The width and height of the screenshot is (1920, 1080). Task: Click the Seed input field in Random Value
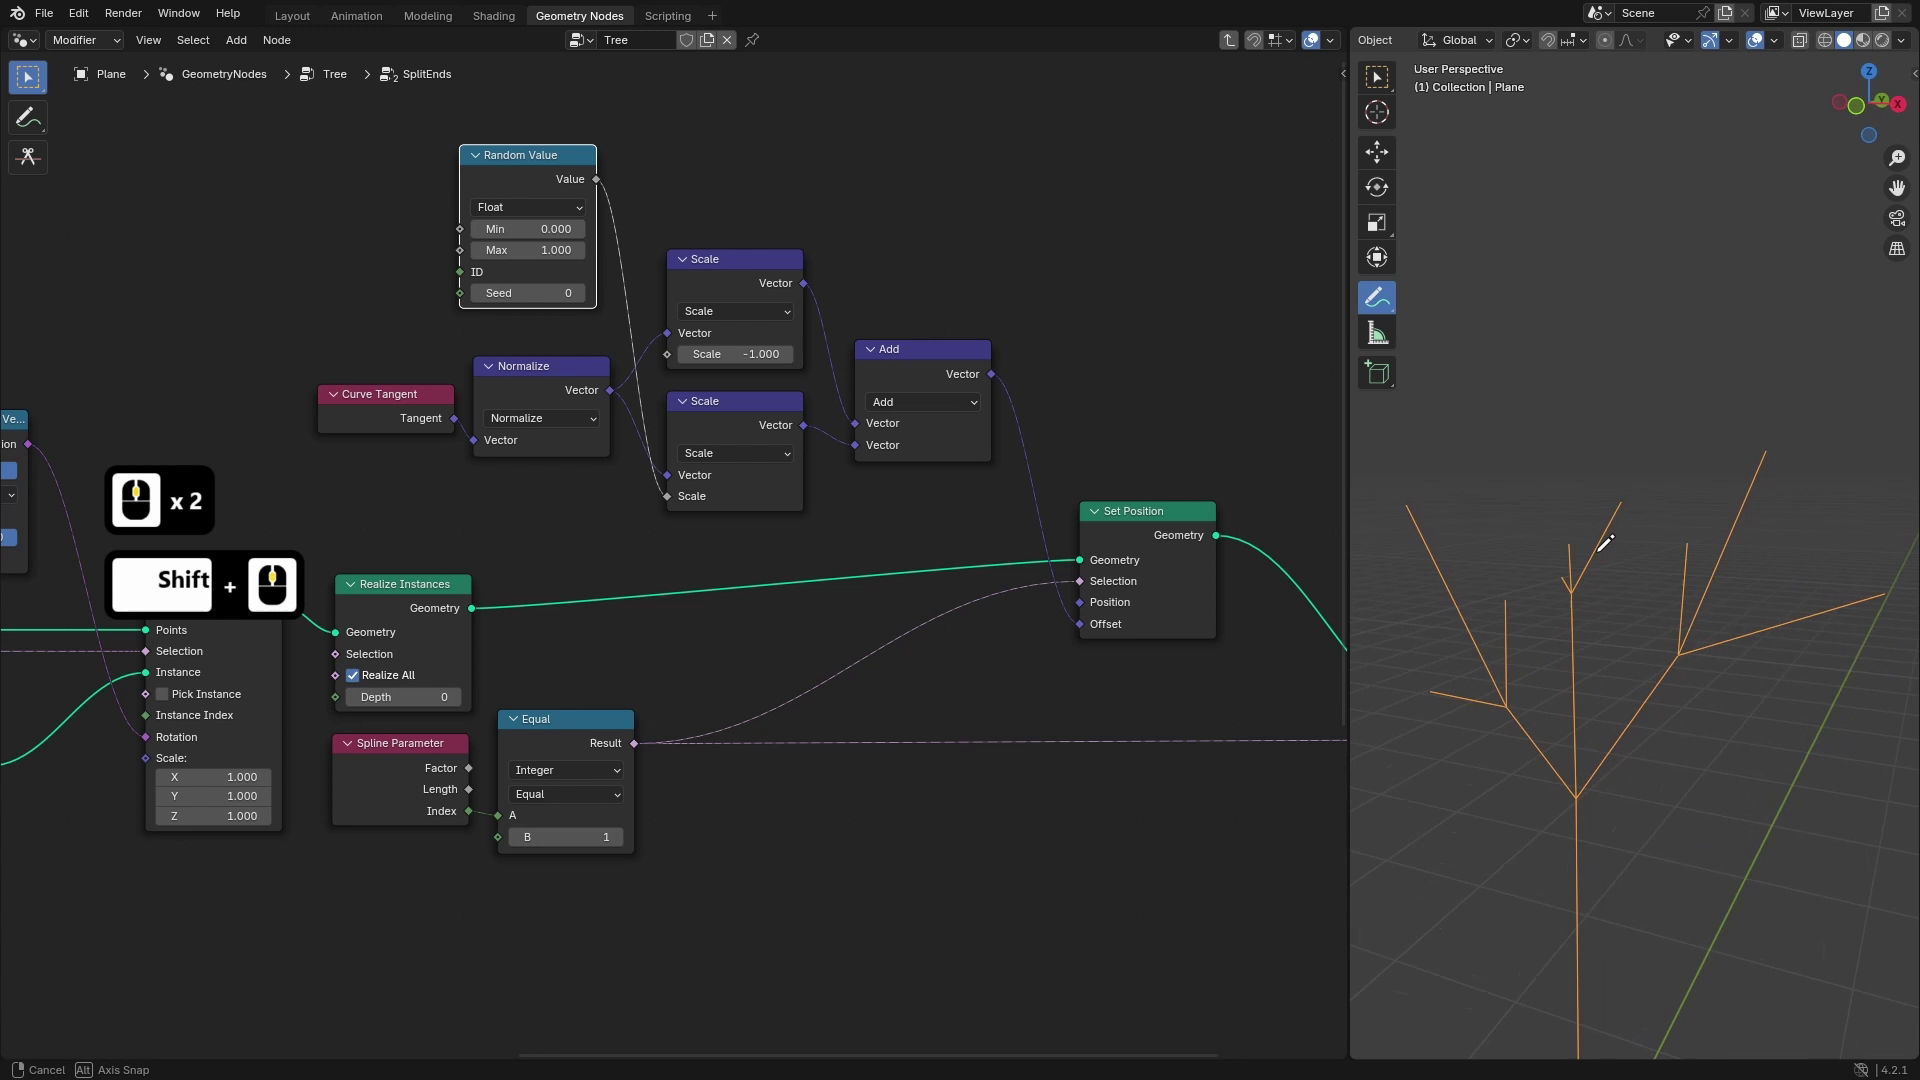528,293
